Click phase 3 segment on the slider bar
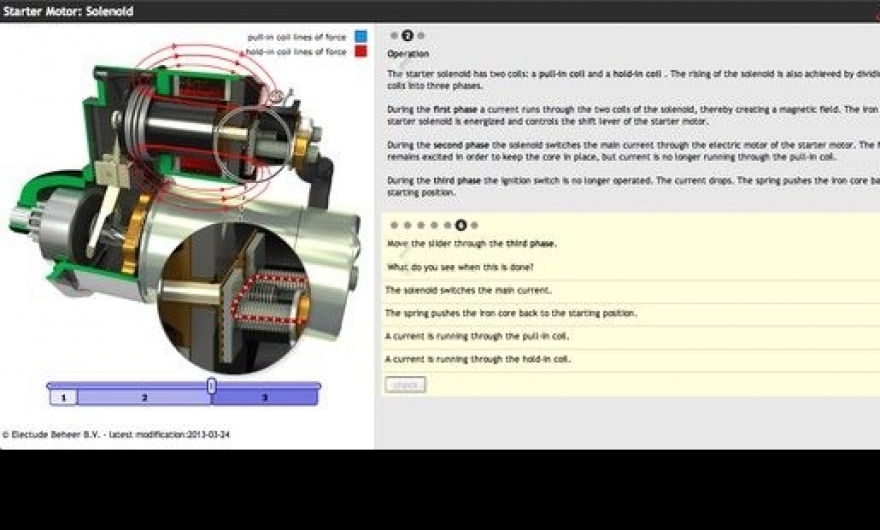Viewport: 880px width, 530px height. coord(265,398)
